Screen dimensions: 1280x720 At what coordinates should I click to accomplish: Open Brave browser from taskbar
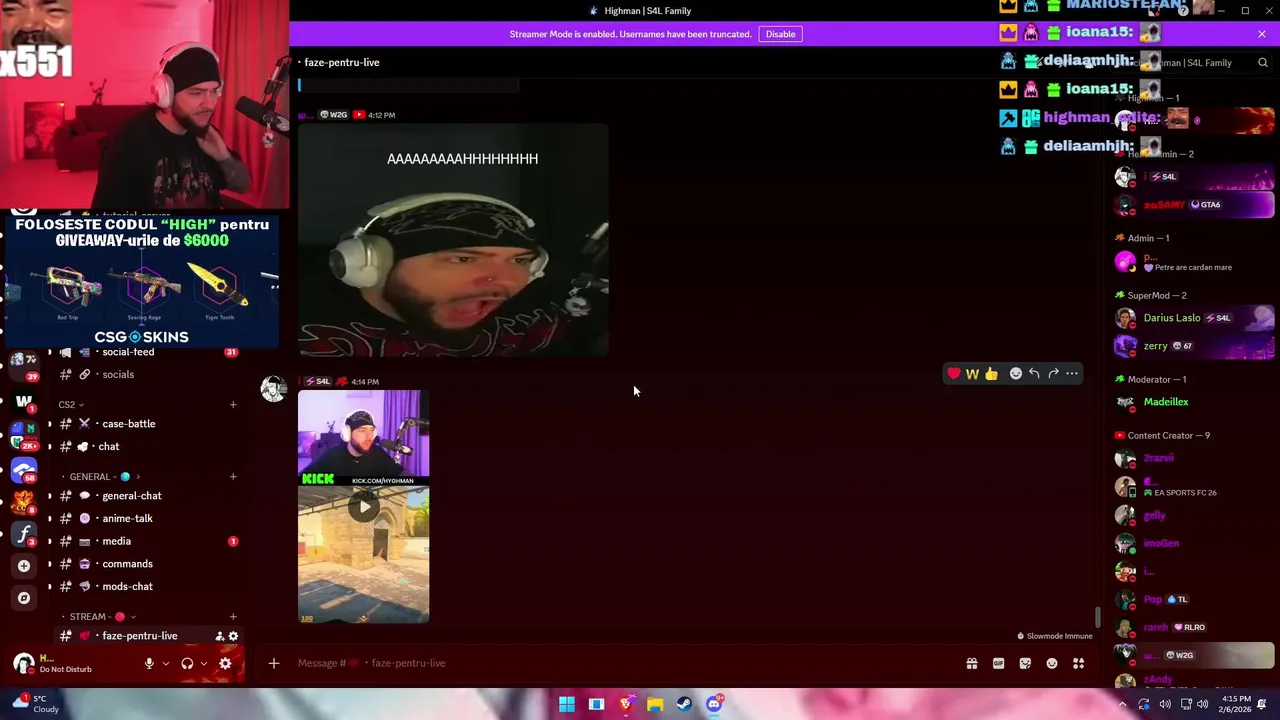click(x=626, y=704)
